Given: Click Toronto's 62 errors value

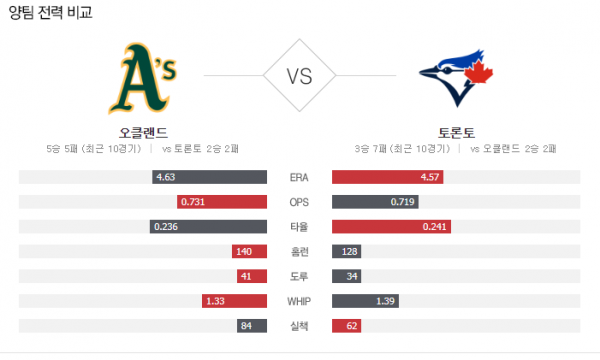Looking at the screenshot, I should 352,326.
